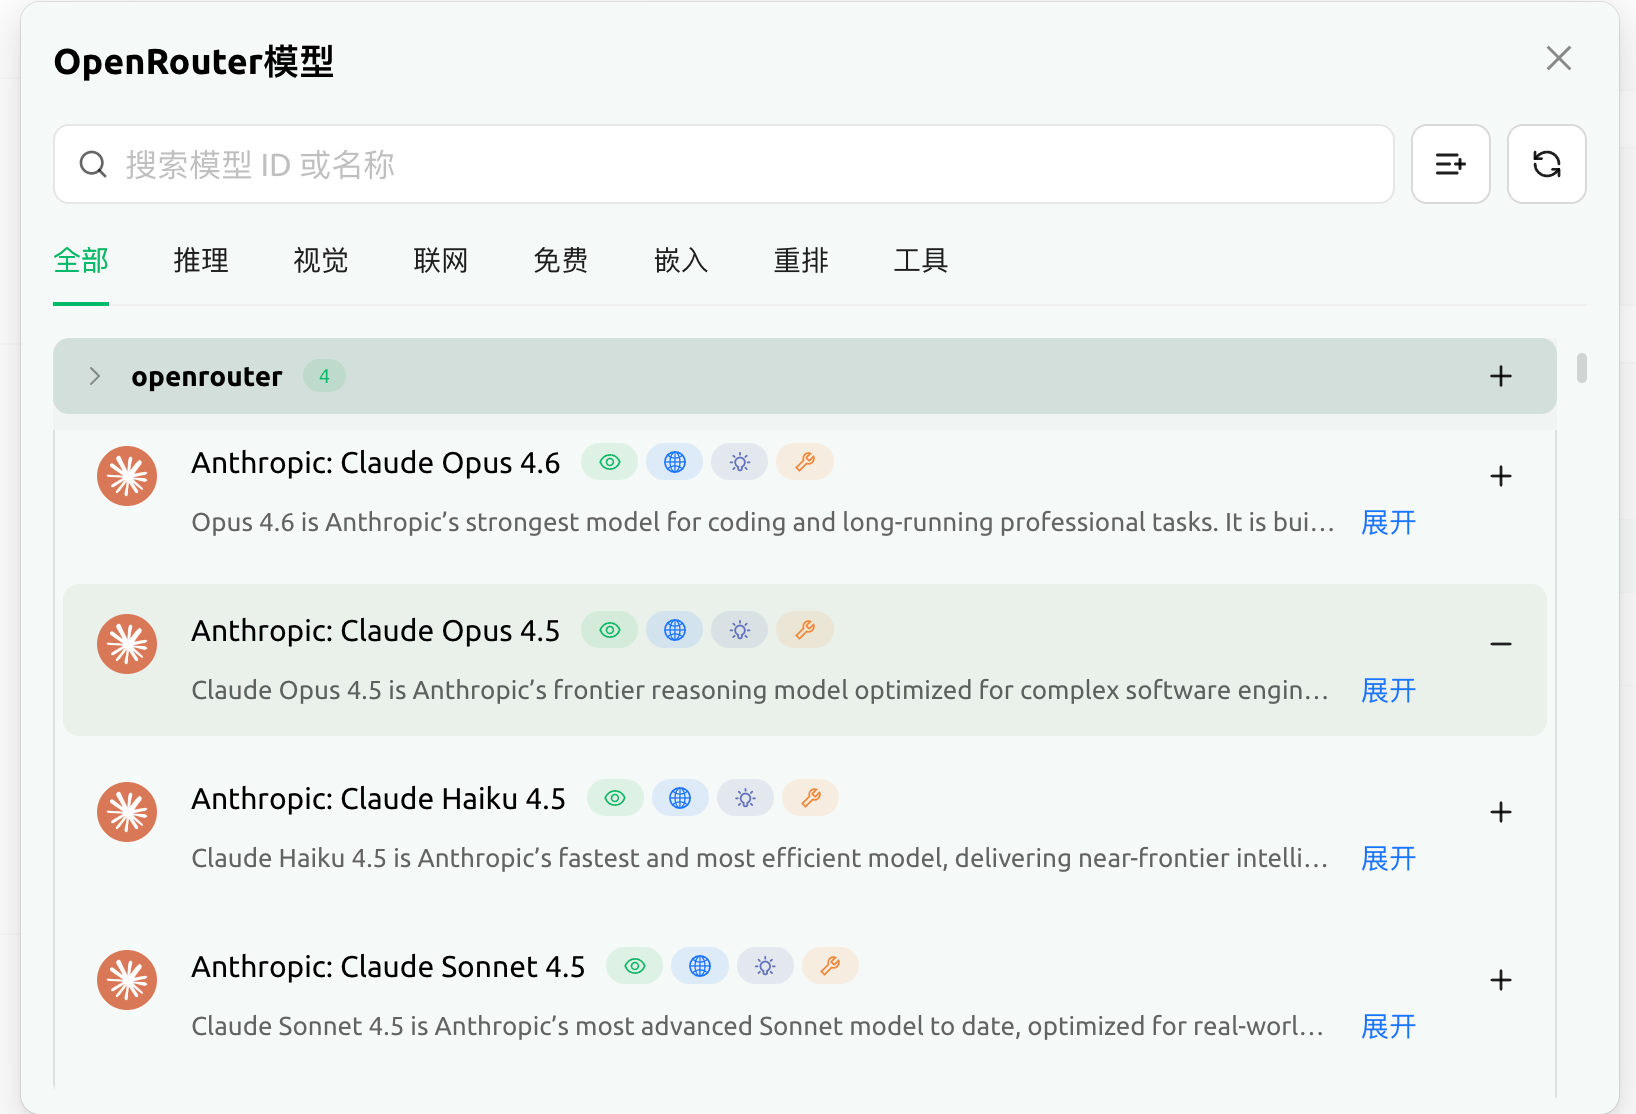Switch to the 视觉 tab
1636x1114 pixels.
[x=321, y=261]
